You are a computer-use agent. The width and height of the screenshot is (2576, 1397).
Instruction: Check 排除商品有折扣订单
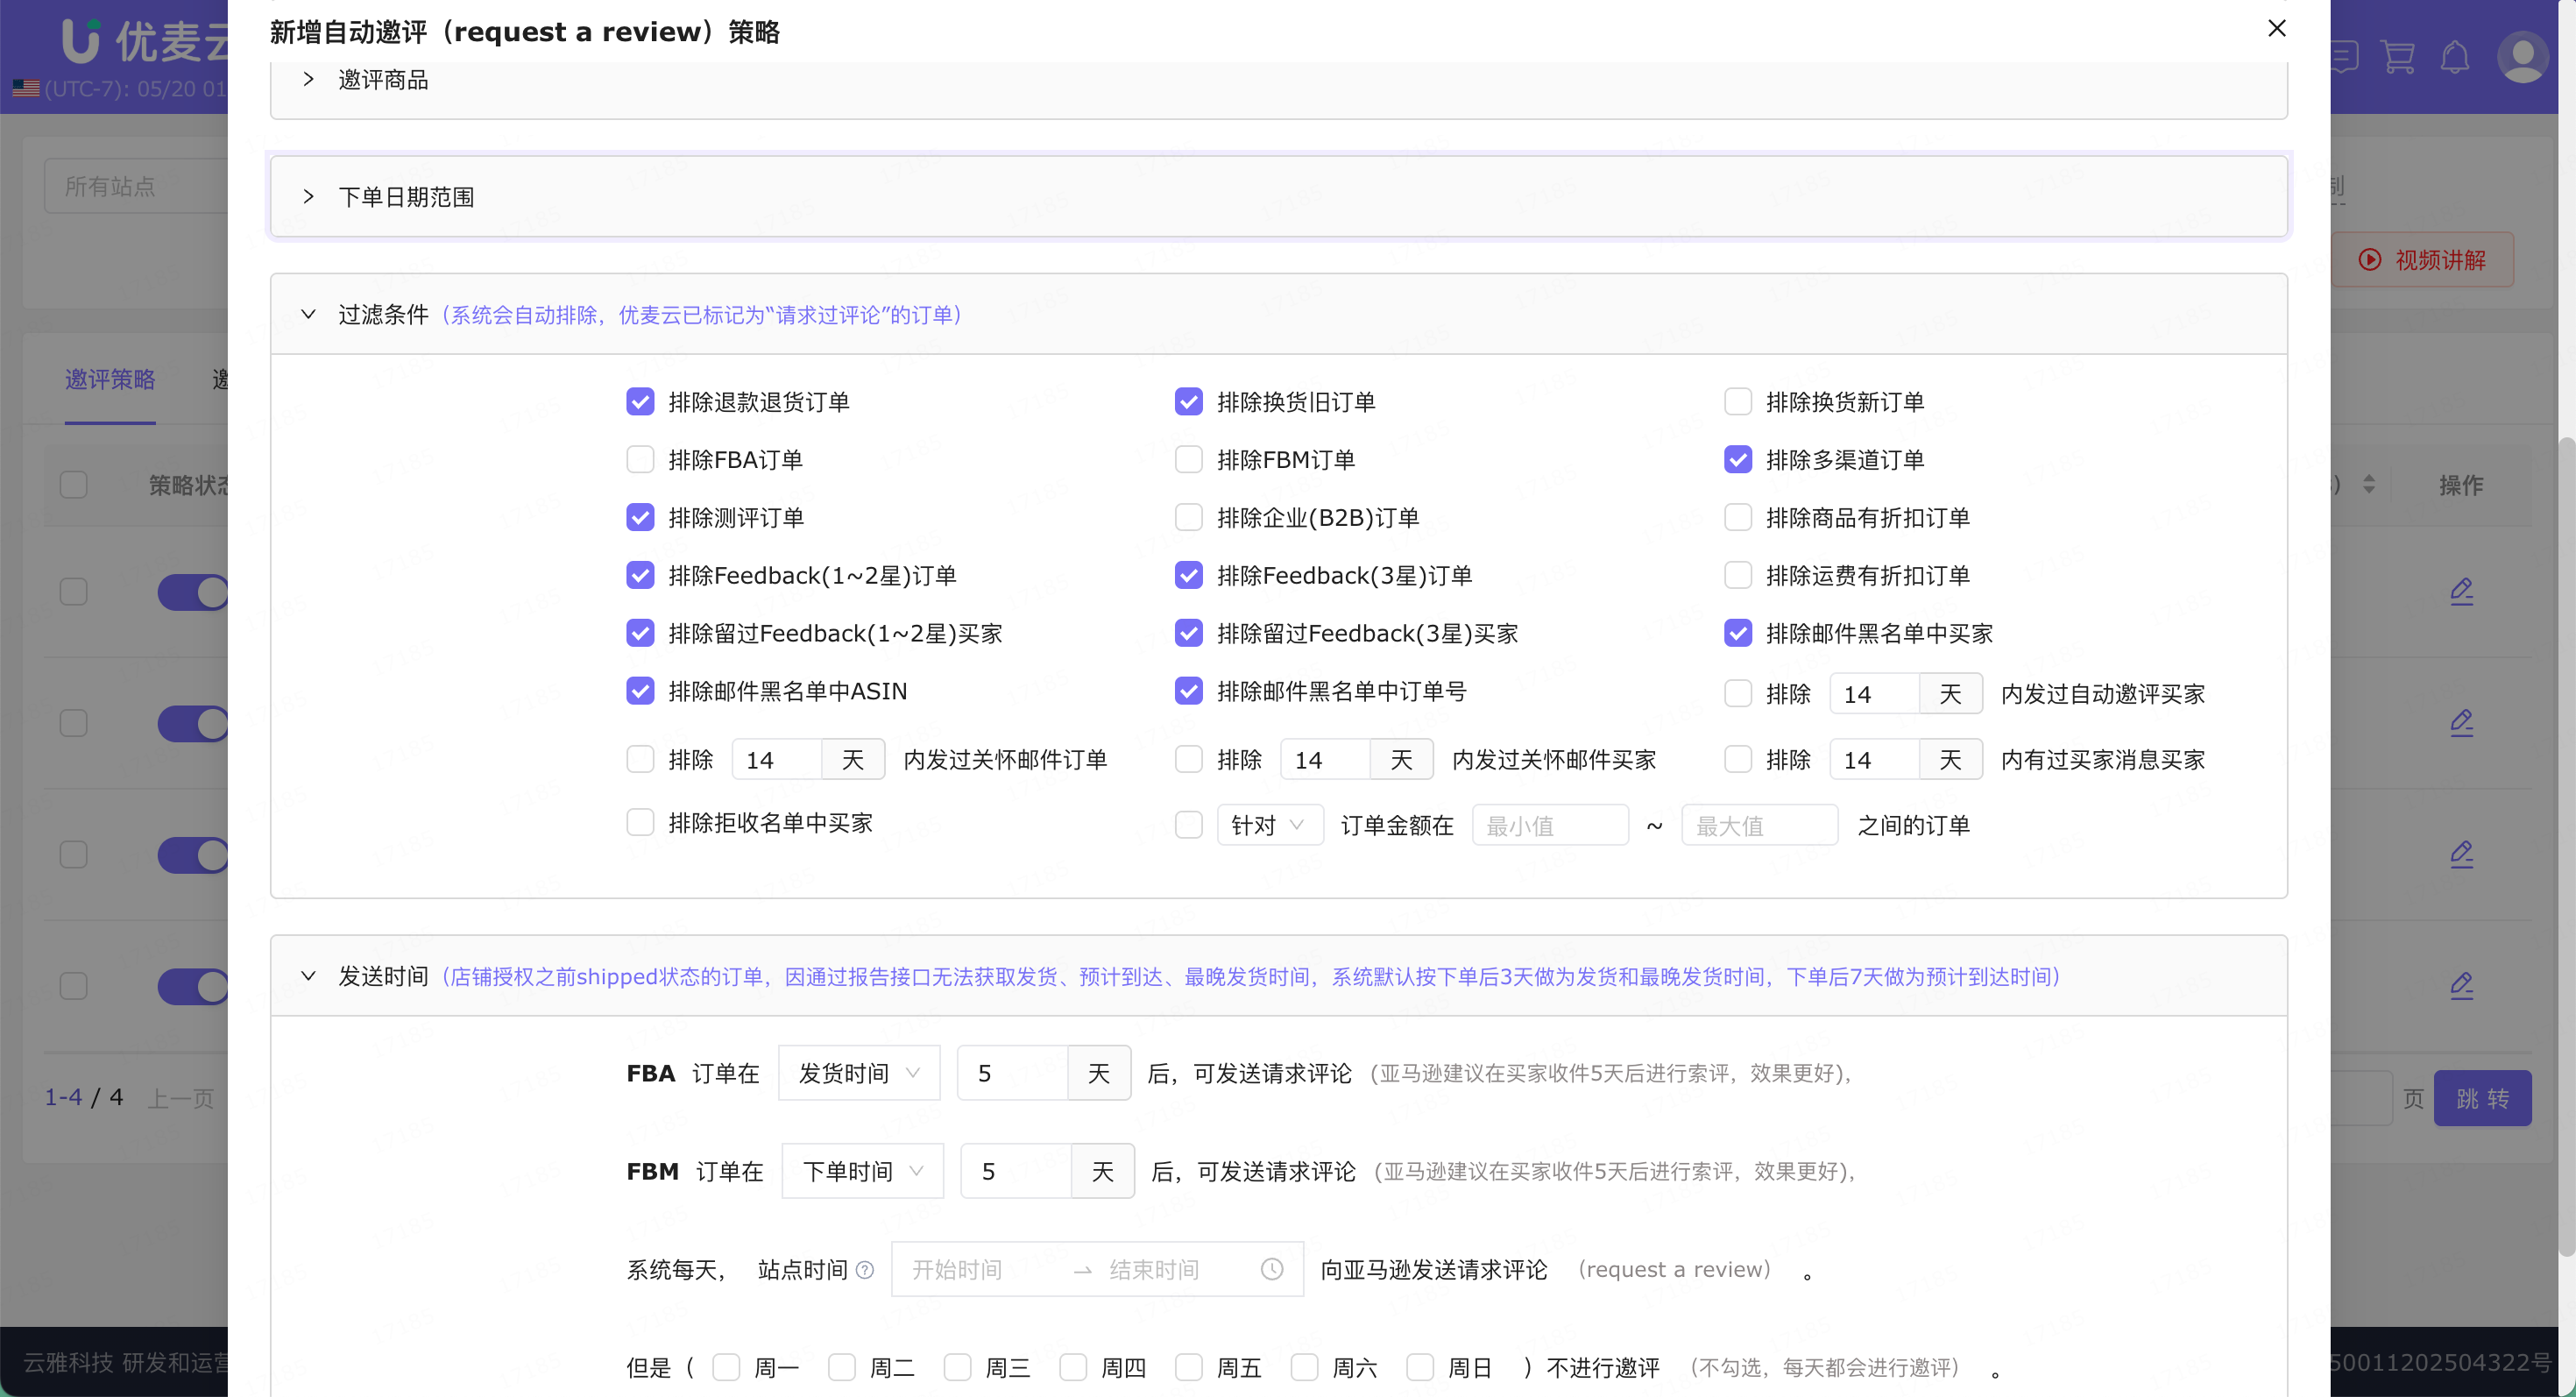[1738, 518]
